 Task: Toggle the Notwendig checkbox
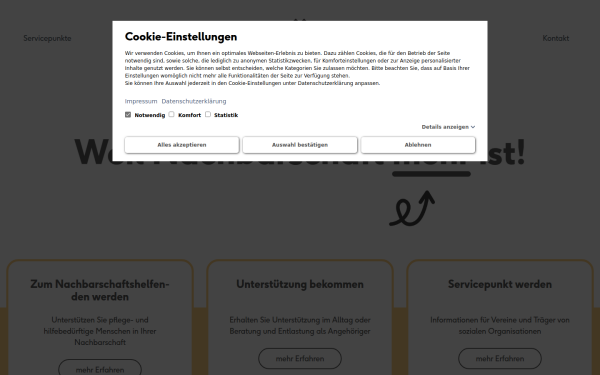pyautogui.click(x=128, y=114)
